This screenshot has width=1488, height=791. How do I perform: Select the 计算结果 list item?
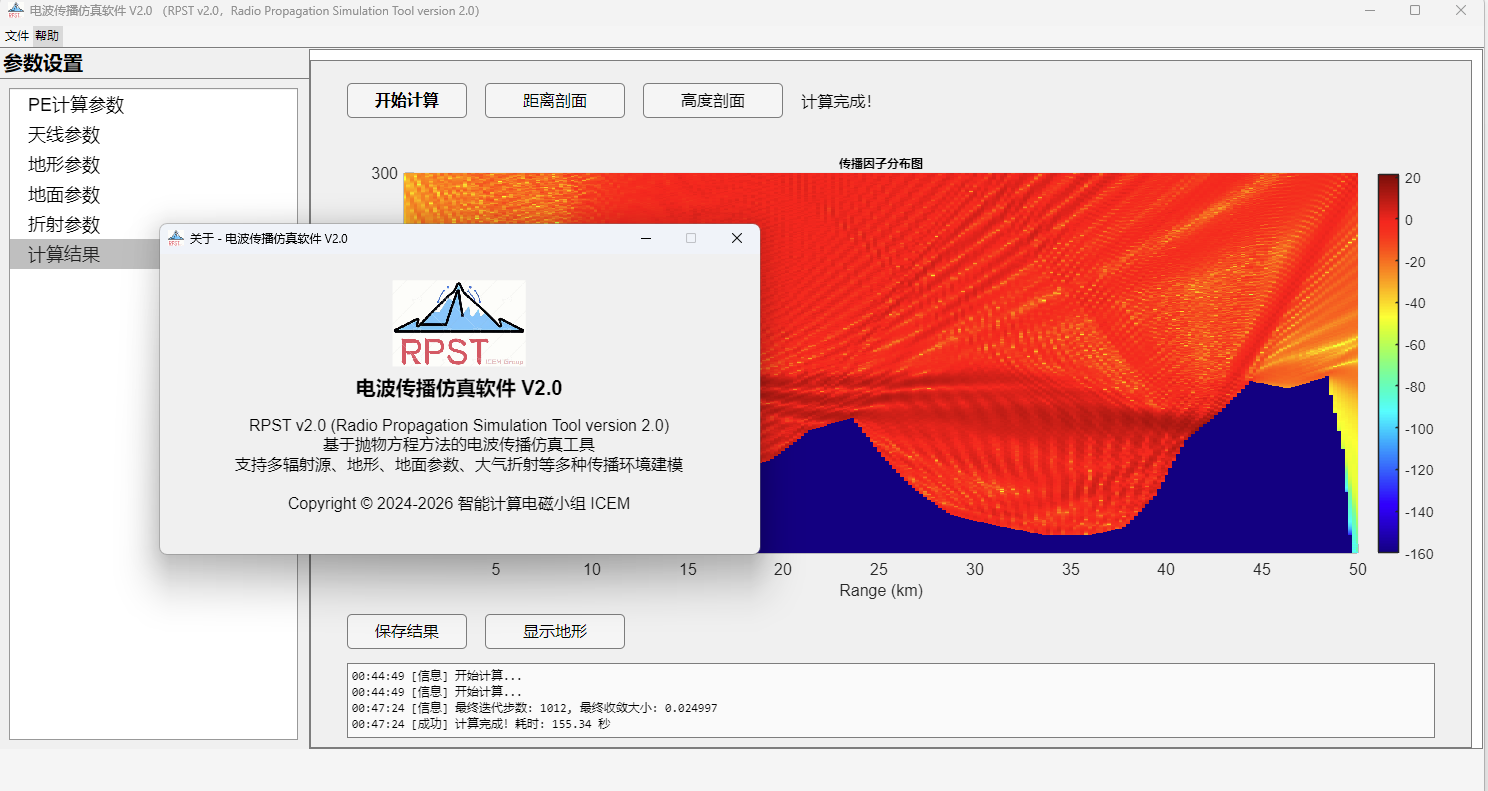(64, 255)
